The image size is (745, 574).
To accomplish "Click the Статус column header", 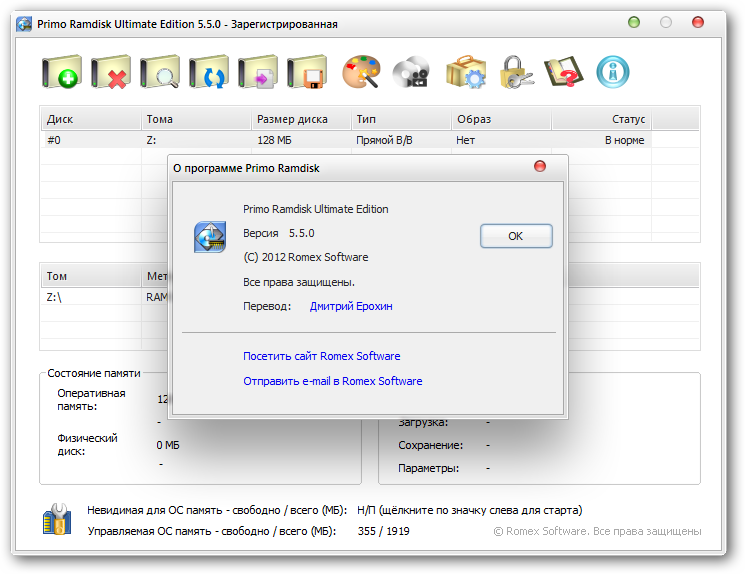I will tap(602, 119).
